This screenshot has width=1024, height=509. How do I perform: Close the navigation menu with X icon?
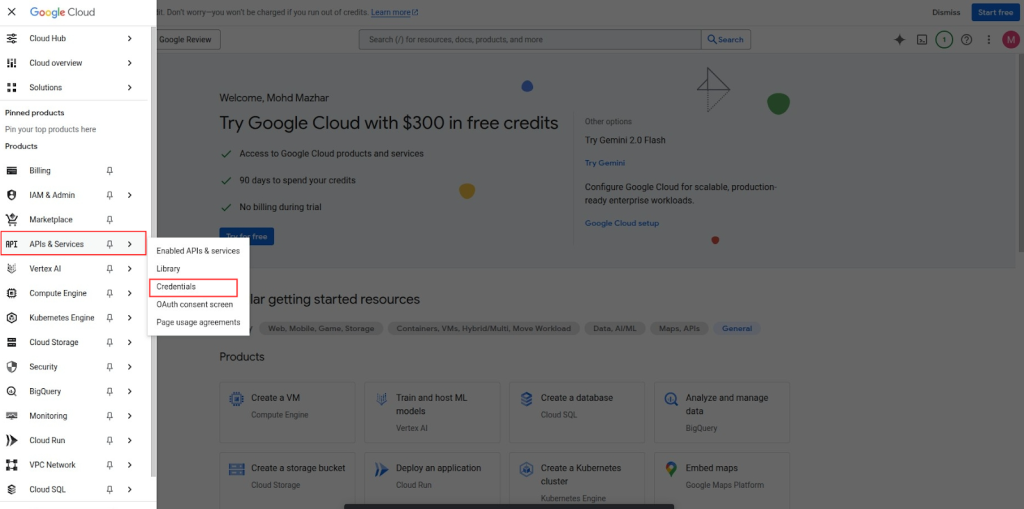point(12,12)
